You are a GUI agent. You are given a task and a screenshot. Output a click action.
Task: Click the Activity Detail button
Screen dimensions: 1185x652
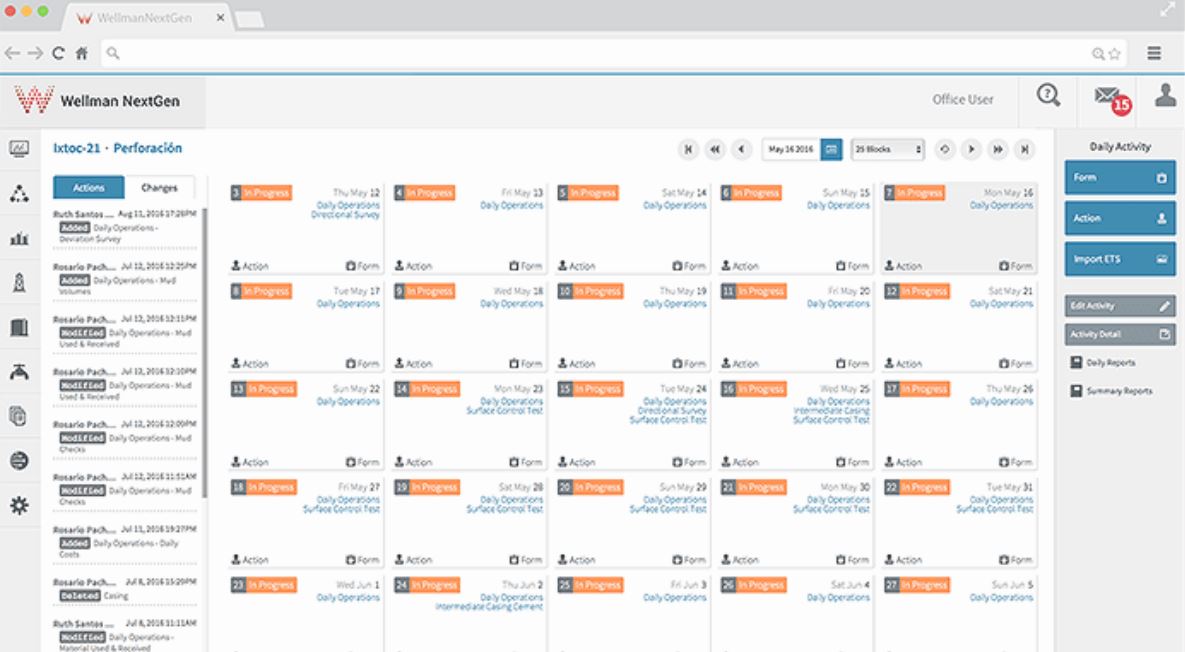pos(1120,334)
